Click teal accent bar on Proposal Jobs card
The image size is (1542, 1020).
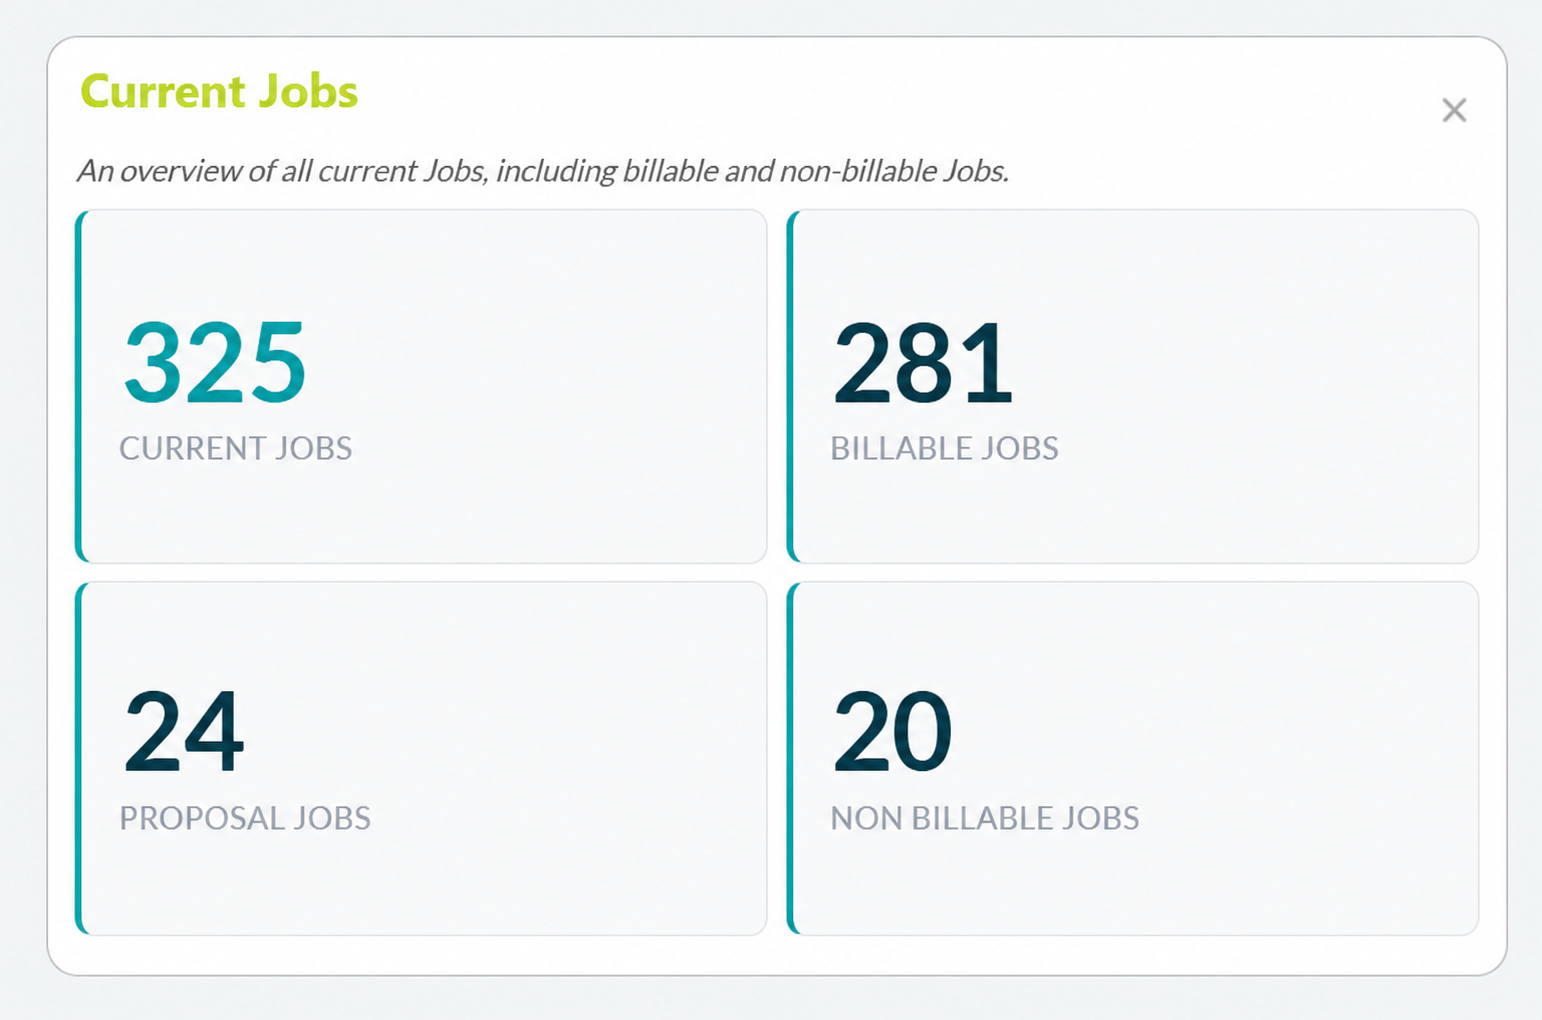[79, 758]
